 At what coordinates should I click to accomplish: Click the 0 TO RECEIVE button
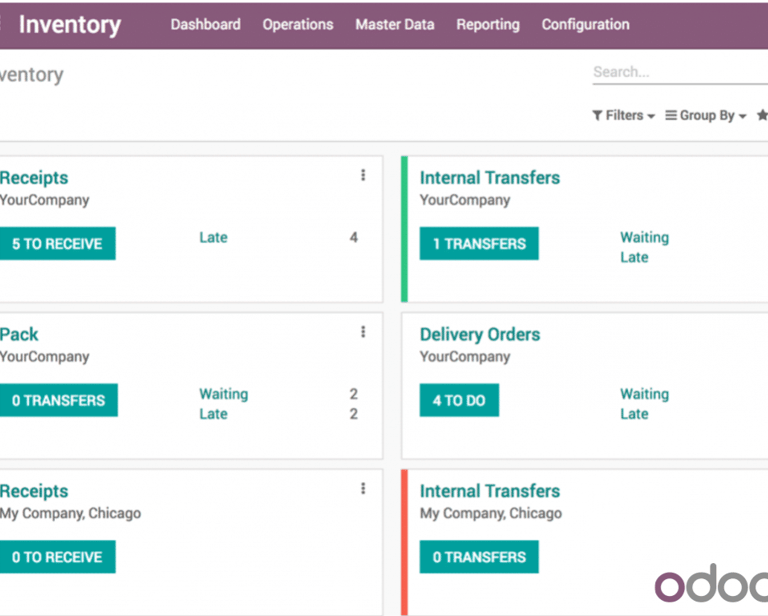pos(57,557)
